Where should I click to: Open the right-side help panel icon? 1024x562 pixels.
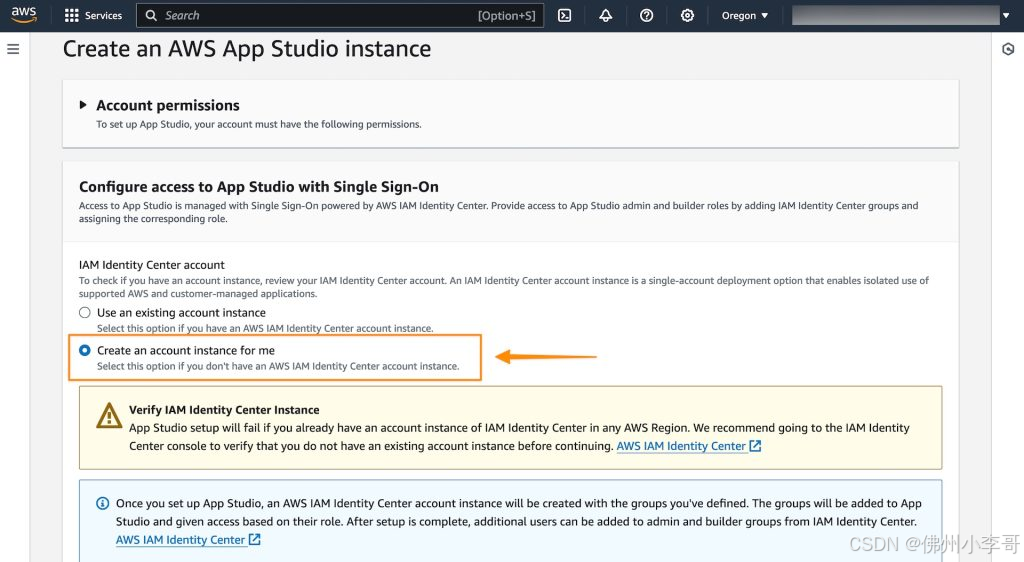[x=1008, y=49]
